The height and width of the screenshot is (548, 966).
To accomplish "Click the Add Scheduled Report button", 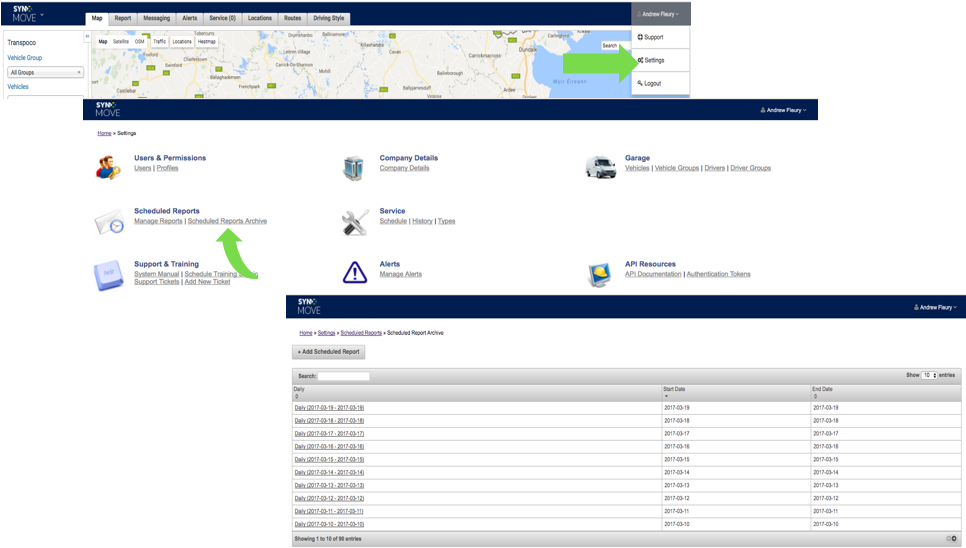I will [328, 352].
